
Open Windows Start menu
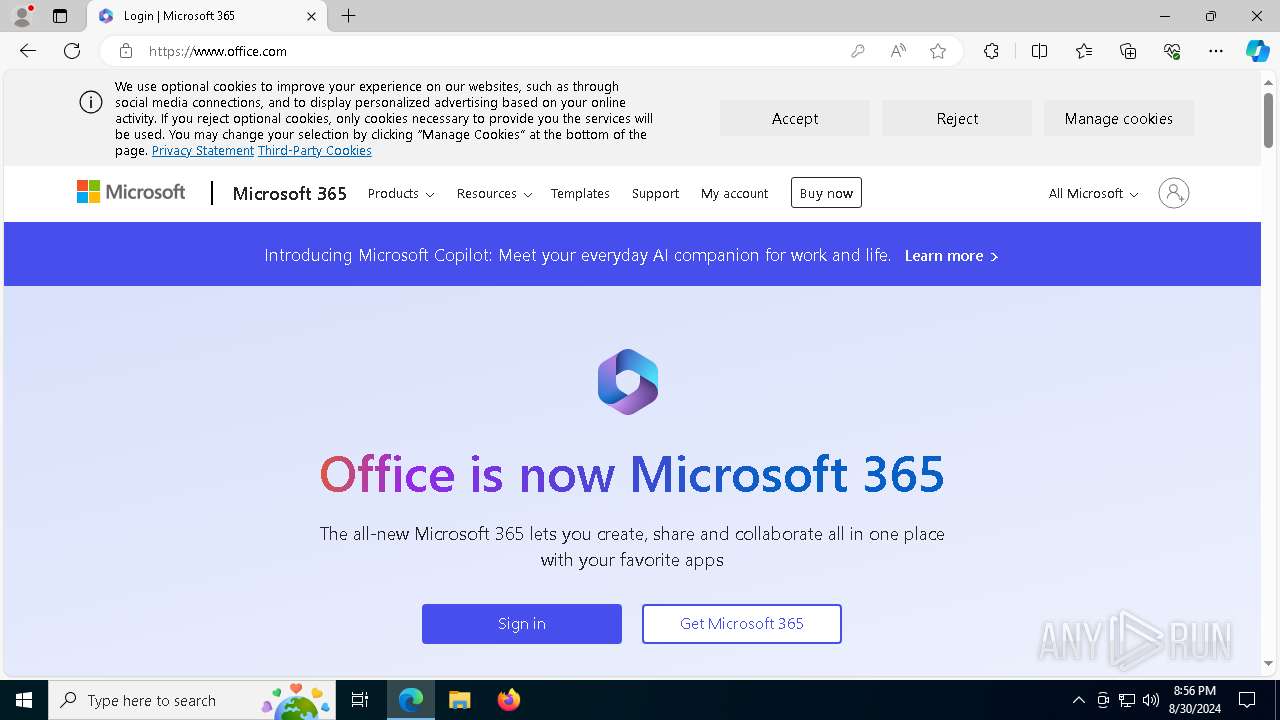tap(24, 700)
